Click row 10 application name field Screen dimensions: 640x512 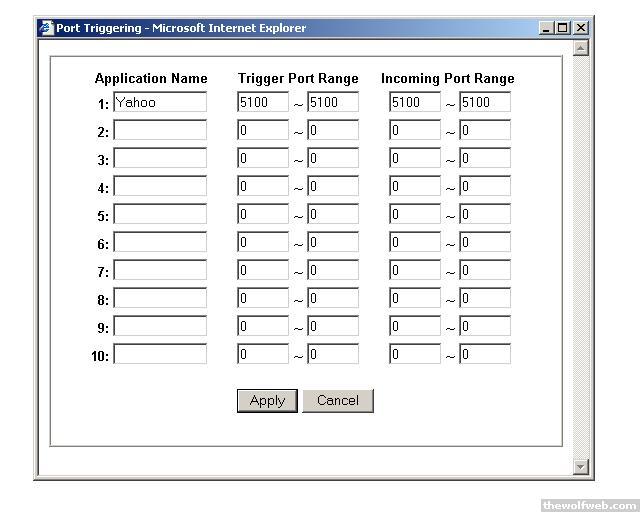tap(160, 354)
